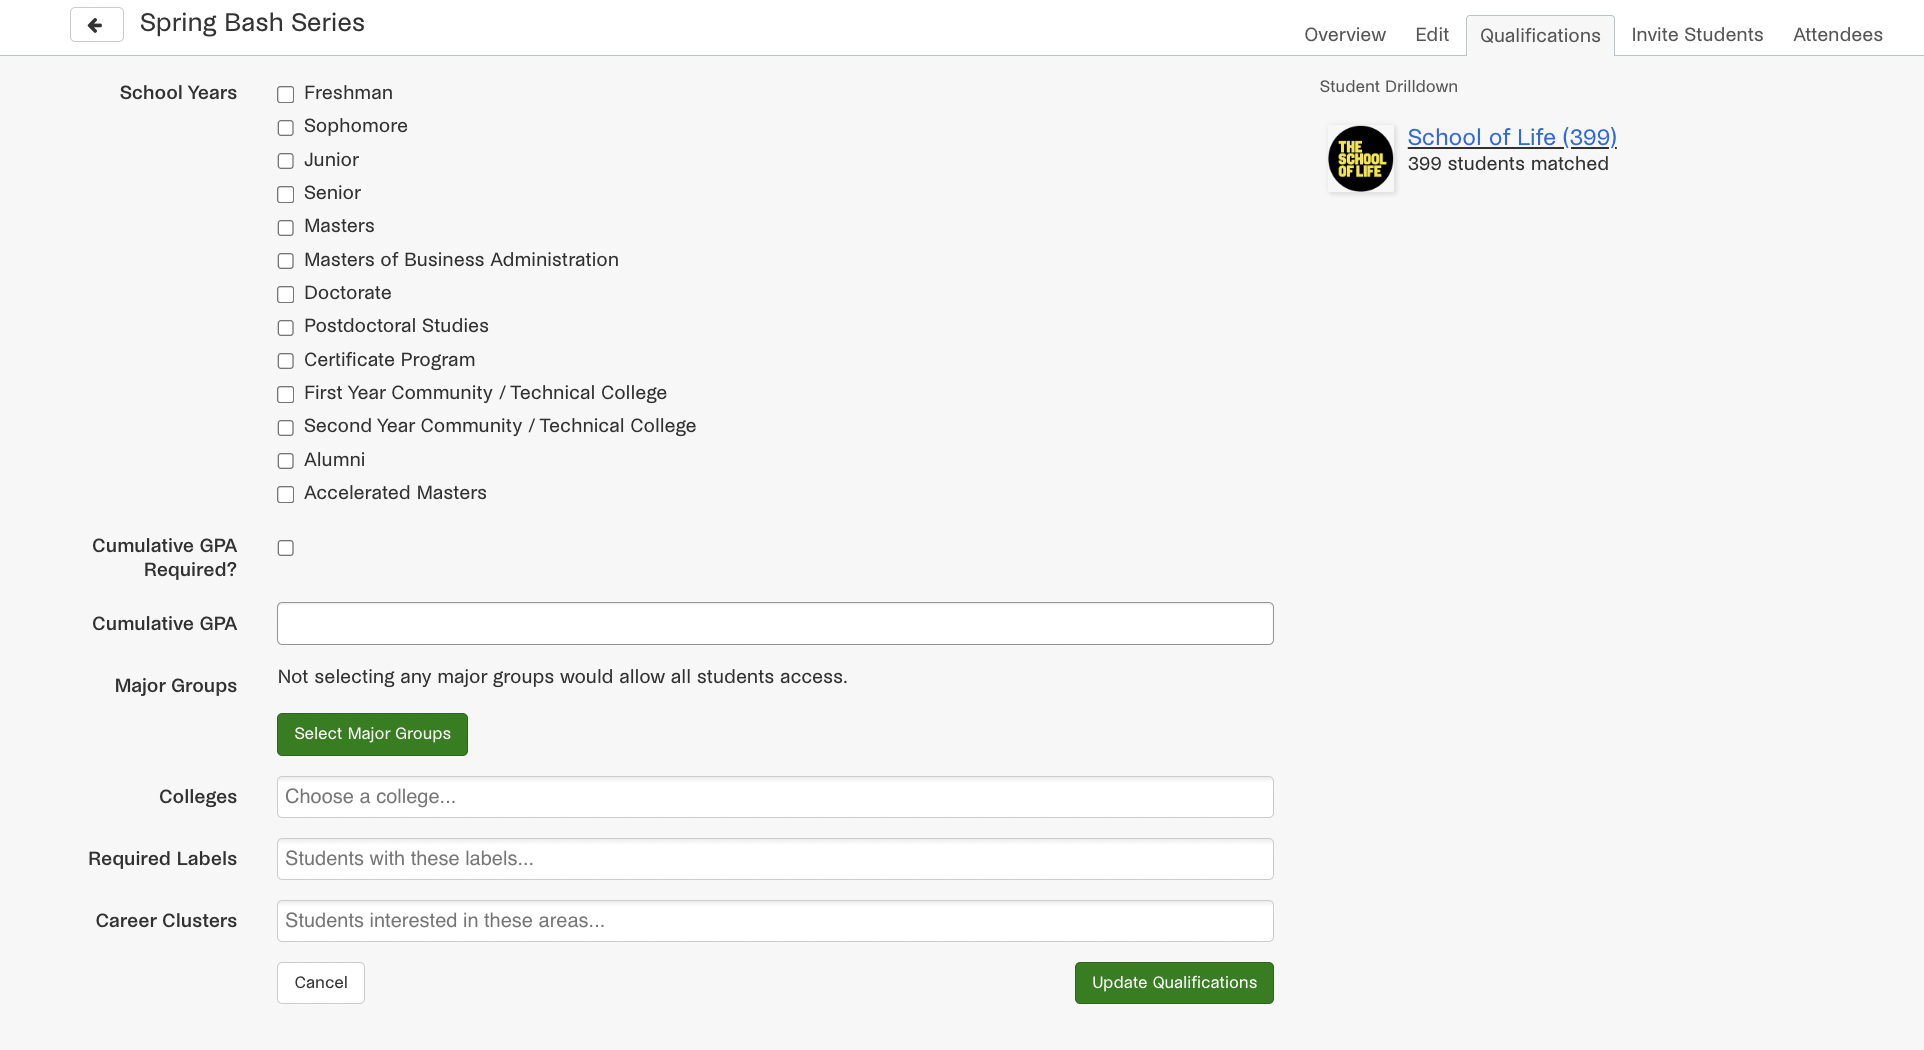
Task: Toggle Cumulative GPA Required checkbox
Action: [x=286, y=548]
